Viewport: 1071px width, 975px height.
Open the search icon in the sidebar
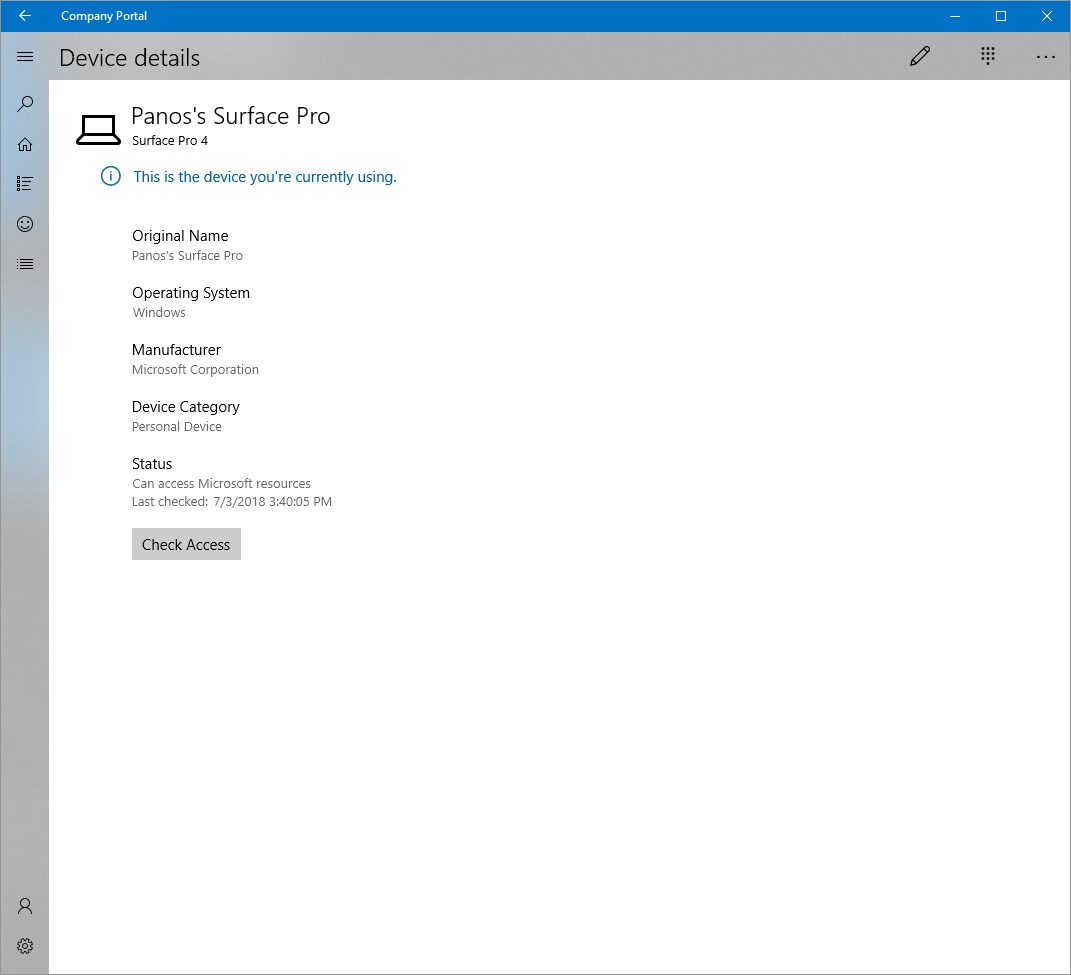tap(25, 103)
